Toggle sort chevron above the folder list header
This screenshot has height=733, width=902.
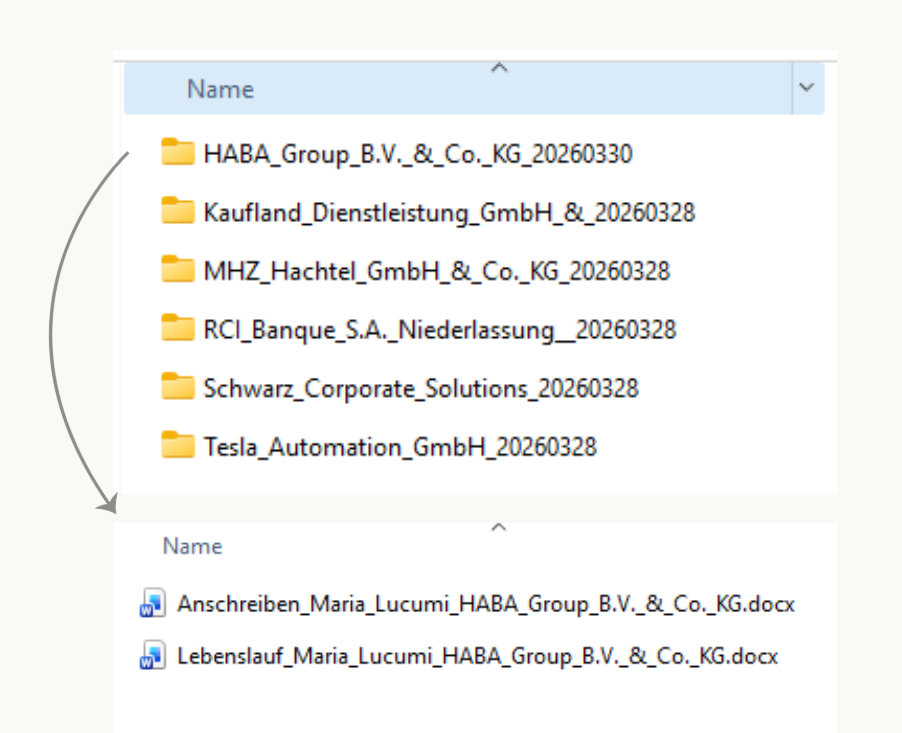click(500, 68)
